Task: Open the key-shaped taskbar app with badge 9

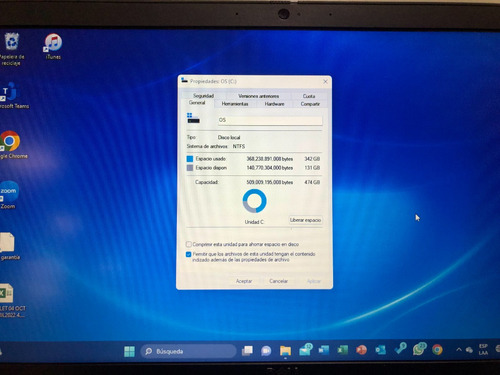Action: (x=400, y=349)
